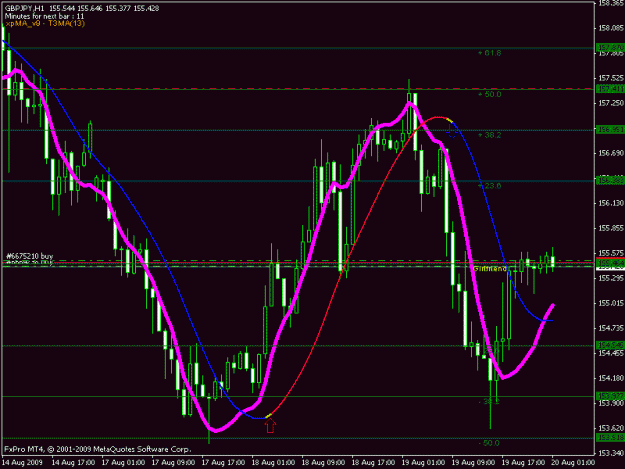Click the green 154.545 price tag
The width and height of the screenshot is (625, 469).
[610, 345]
